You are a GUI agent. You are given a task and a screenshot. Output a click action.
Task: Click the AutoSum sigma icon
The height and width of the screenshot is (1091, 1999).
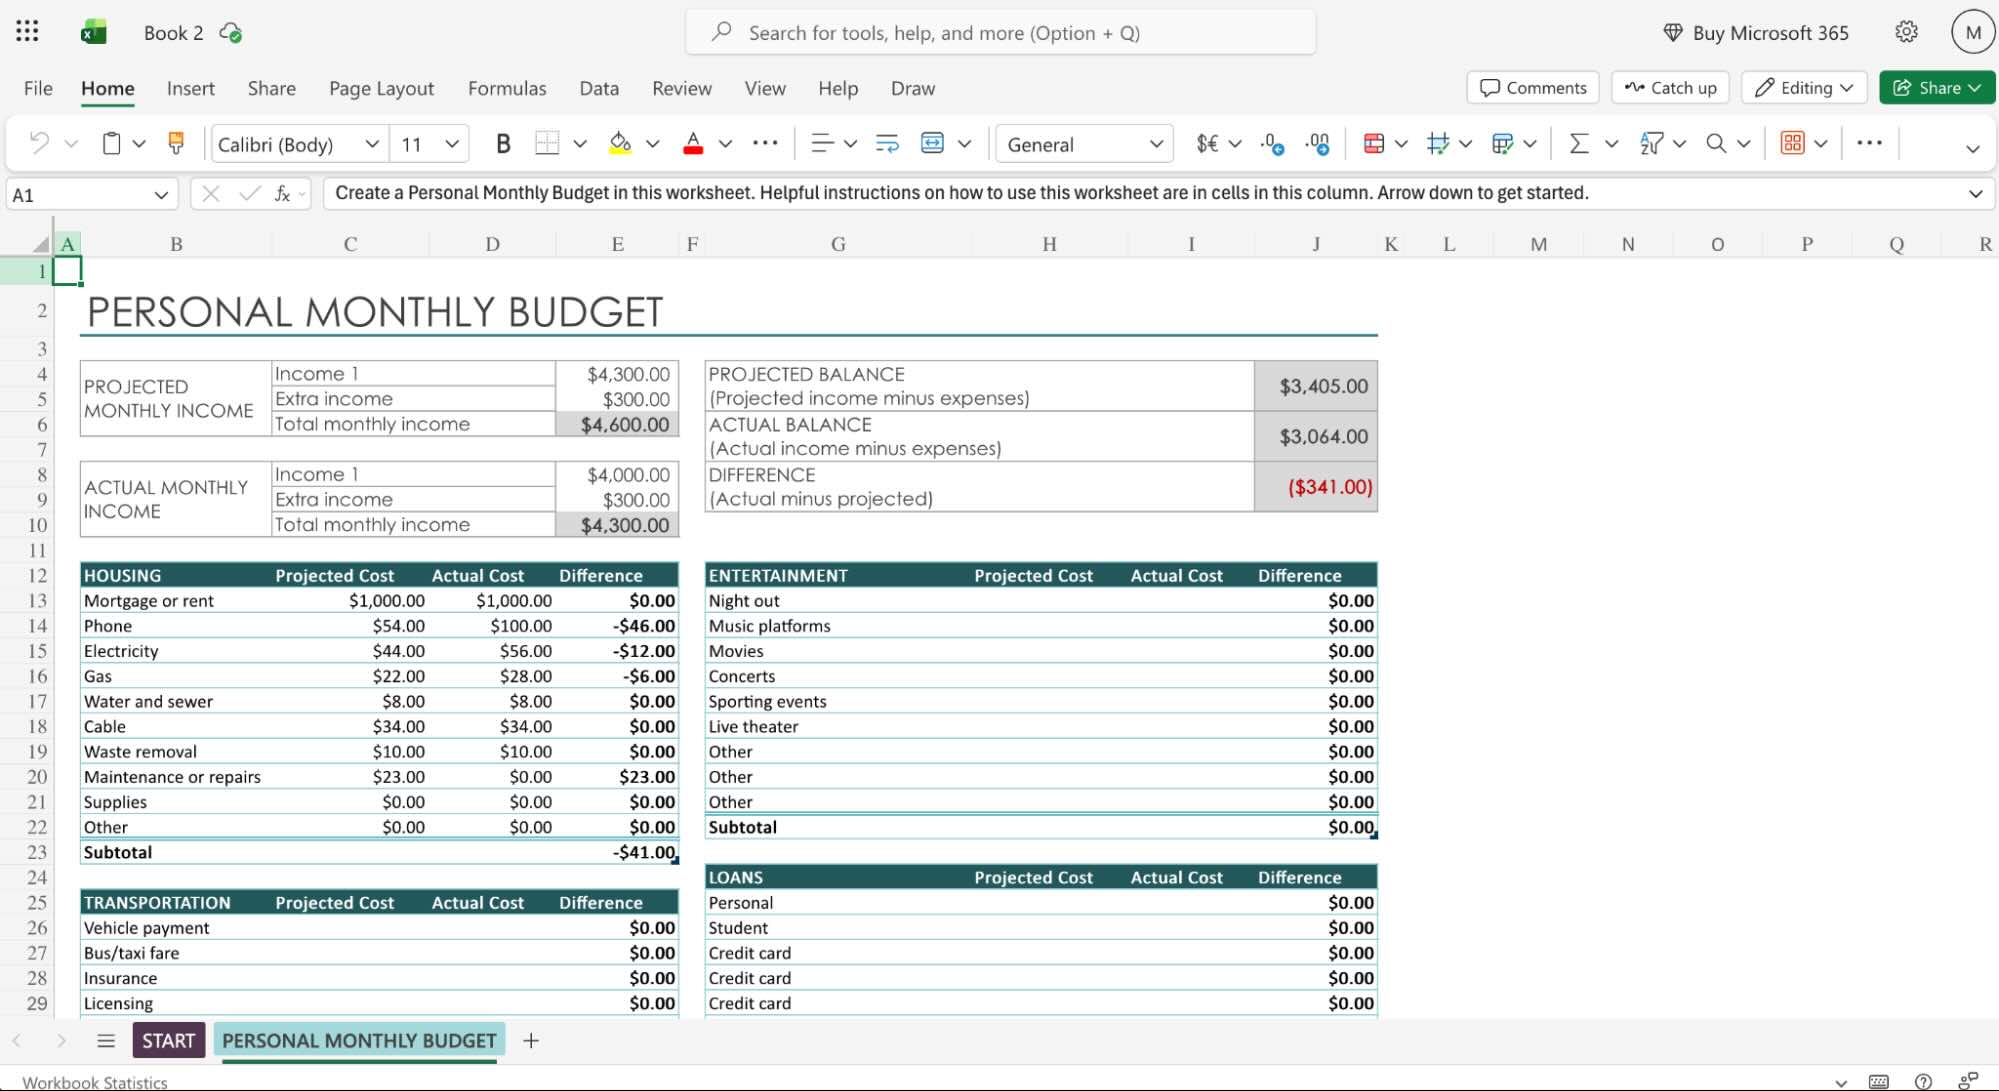(1579, 143)
